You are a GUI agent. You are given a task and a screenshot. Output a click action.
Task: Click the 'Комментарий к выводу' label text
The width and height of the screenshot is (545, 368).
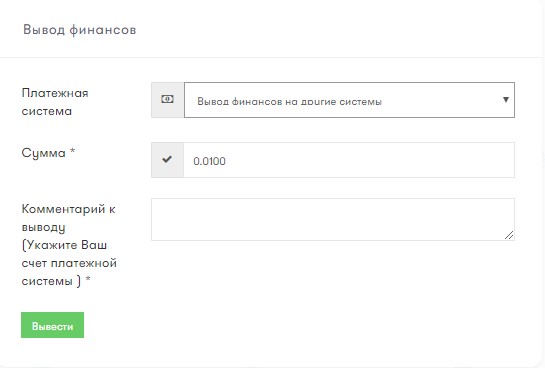[68, 218]
